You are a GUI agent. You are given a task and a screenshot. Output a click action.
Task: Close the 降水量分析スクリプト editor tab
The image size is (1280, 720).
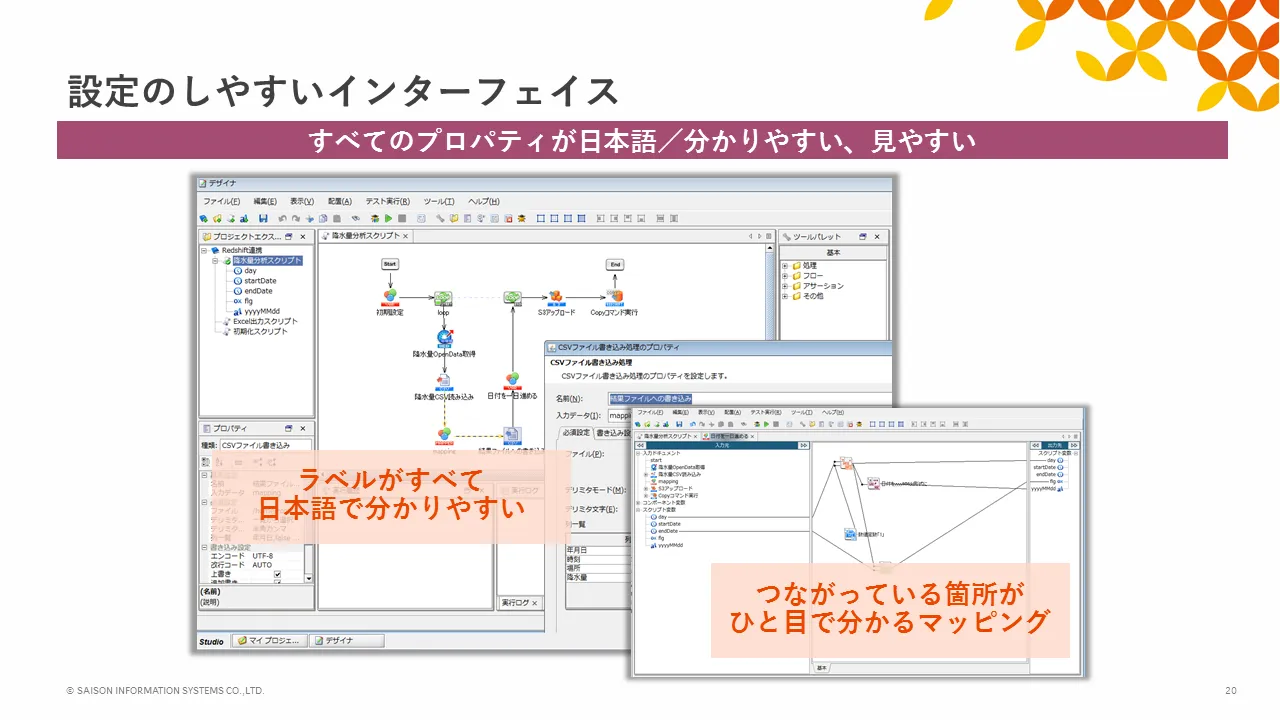point(405,237)
